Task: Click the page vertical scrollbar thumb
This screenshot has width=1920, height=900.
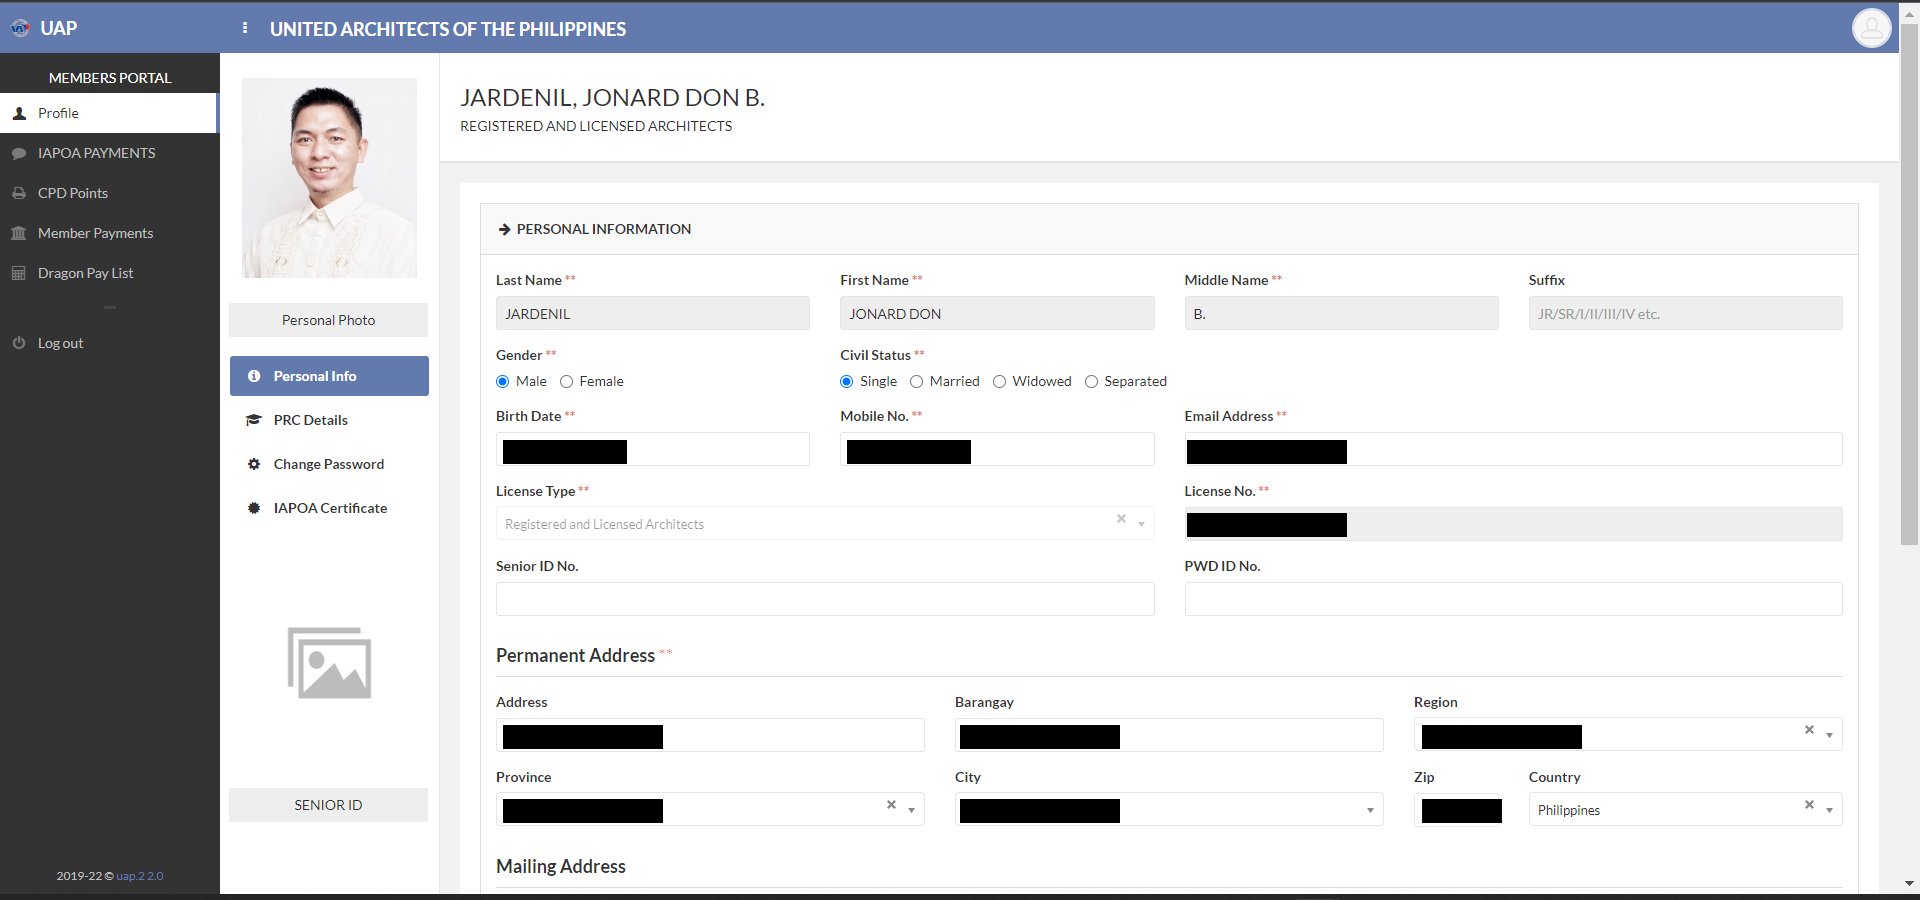Action: 1909,283
